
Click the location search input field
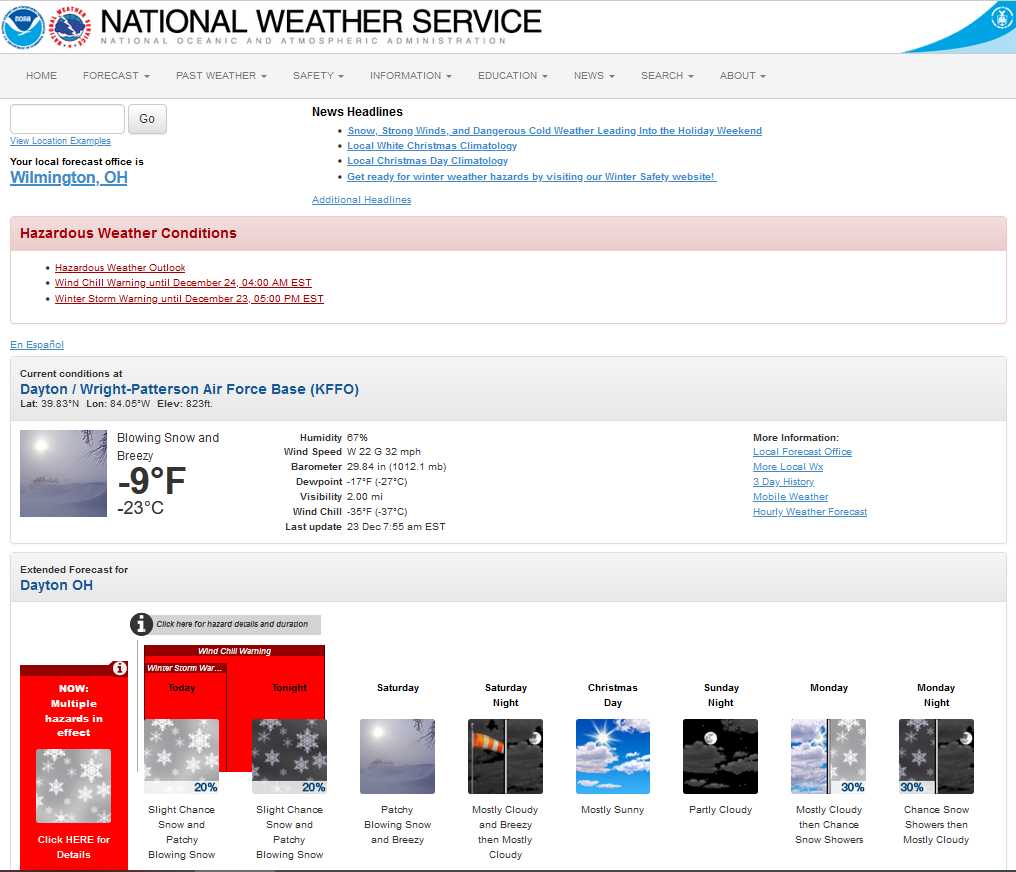(67, 119)
